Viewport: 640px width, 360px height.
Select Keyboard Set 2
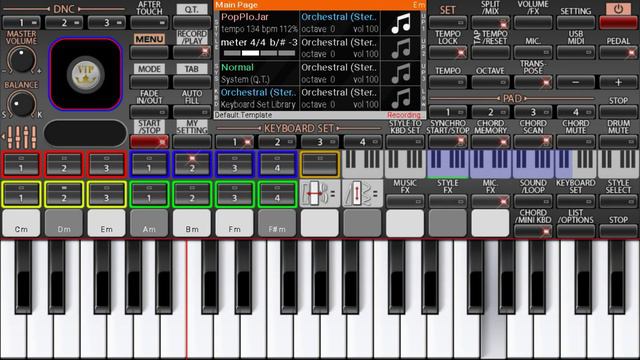click(x=277, y=142)
